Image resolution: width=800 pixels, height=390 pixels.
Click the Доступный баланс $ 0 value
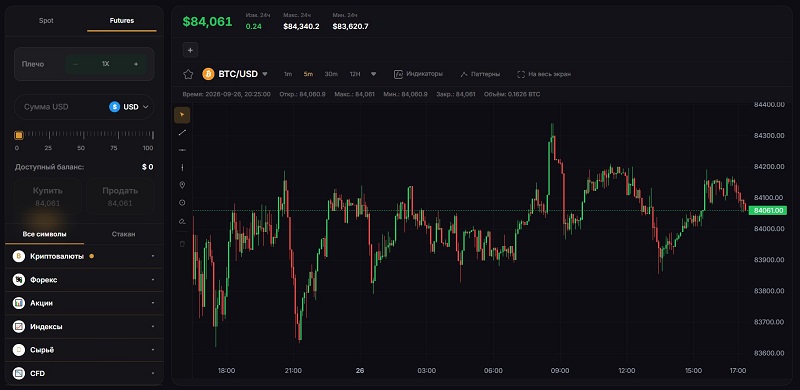coord(147,166)
